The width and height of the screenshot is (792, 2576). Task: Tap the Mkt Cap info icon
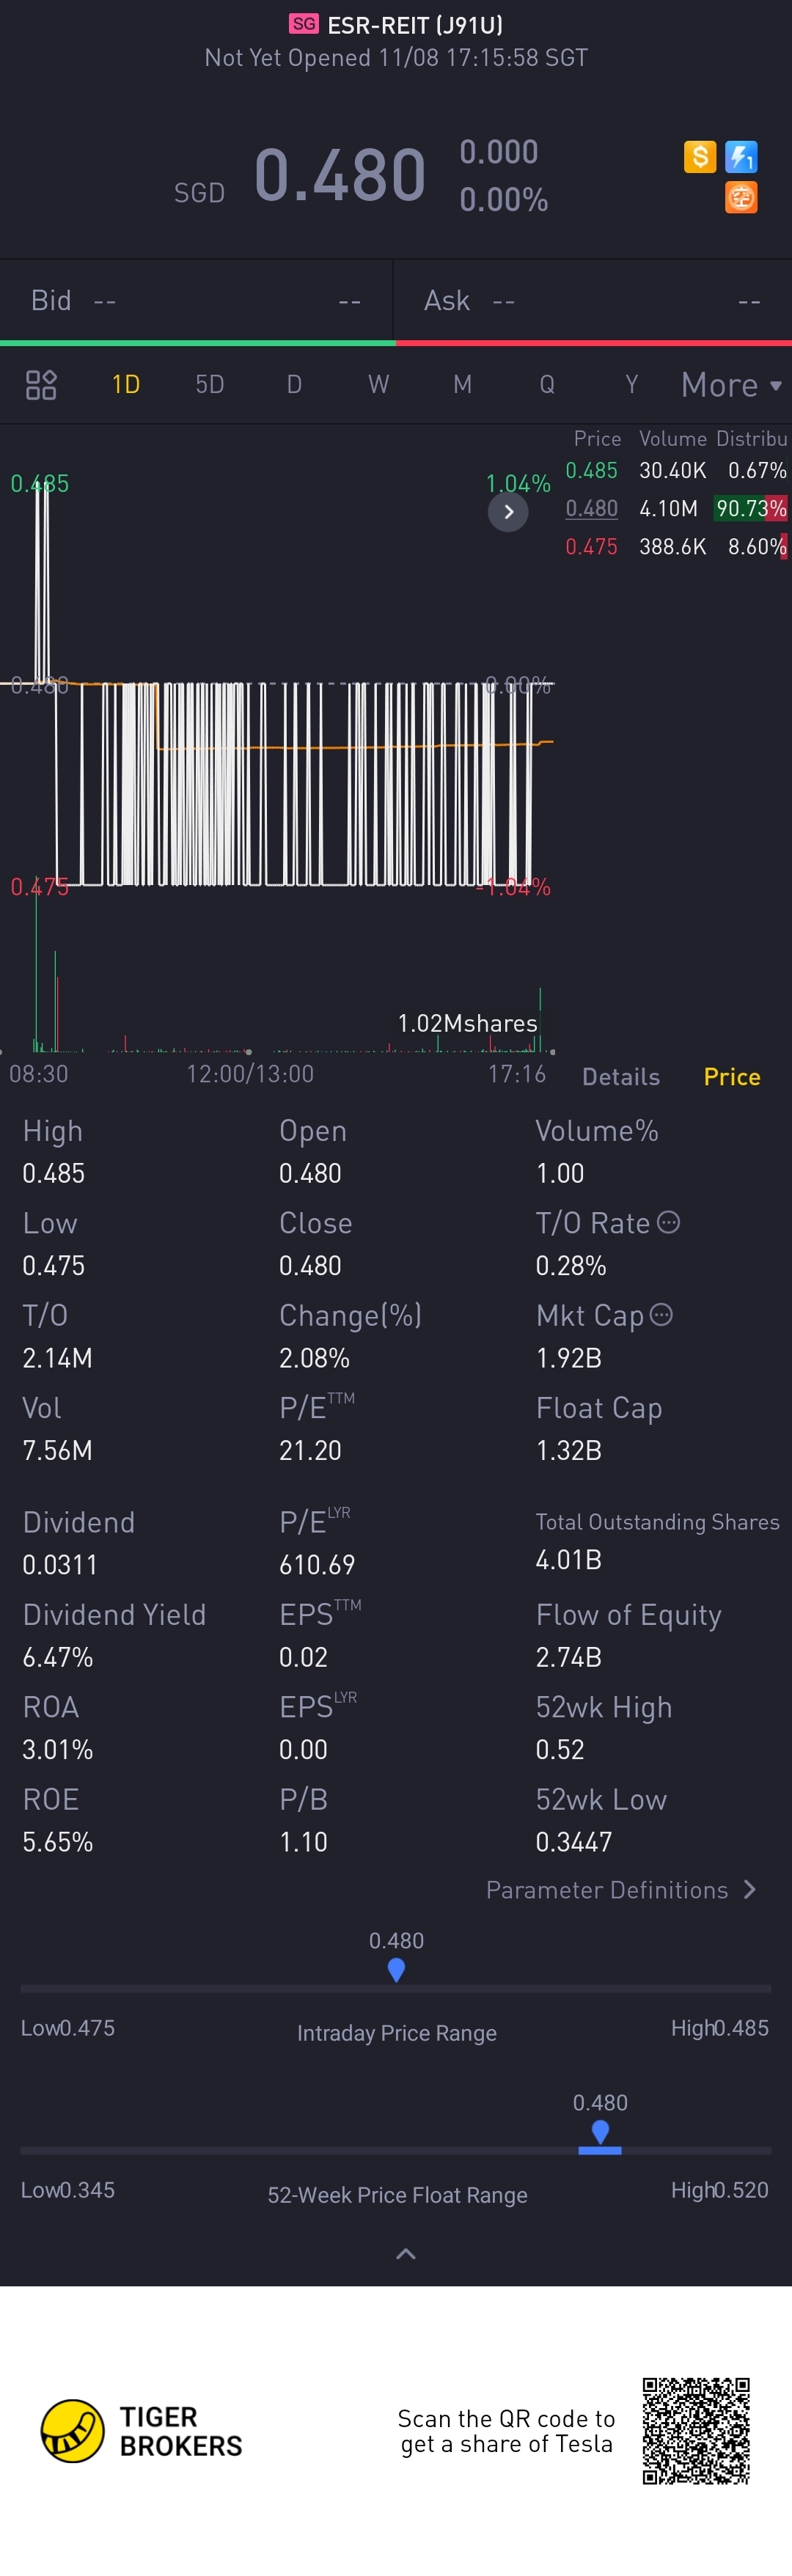click(661, 1314)
